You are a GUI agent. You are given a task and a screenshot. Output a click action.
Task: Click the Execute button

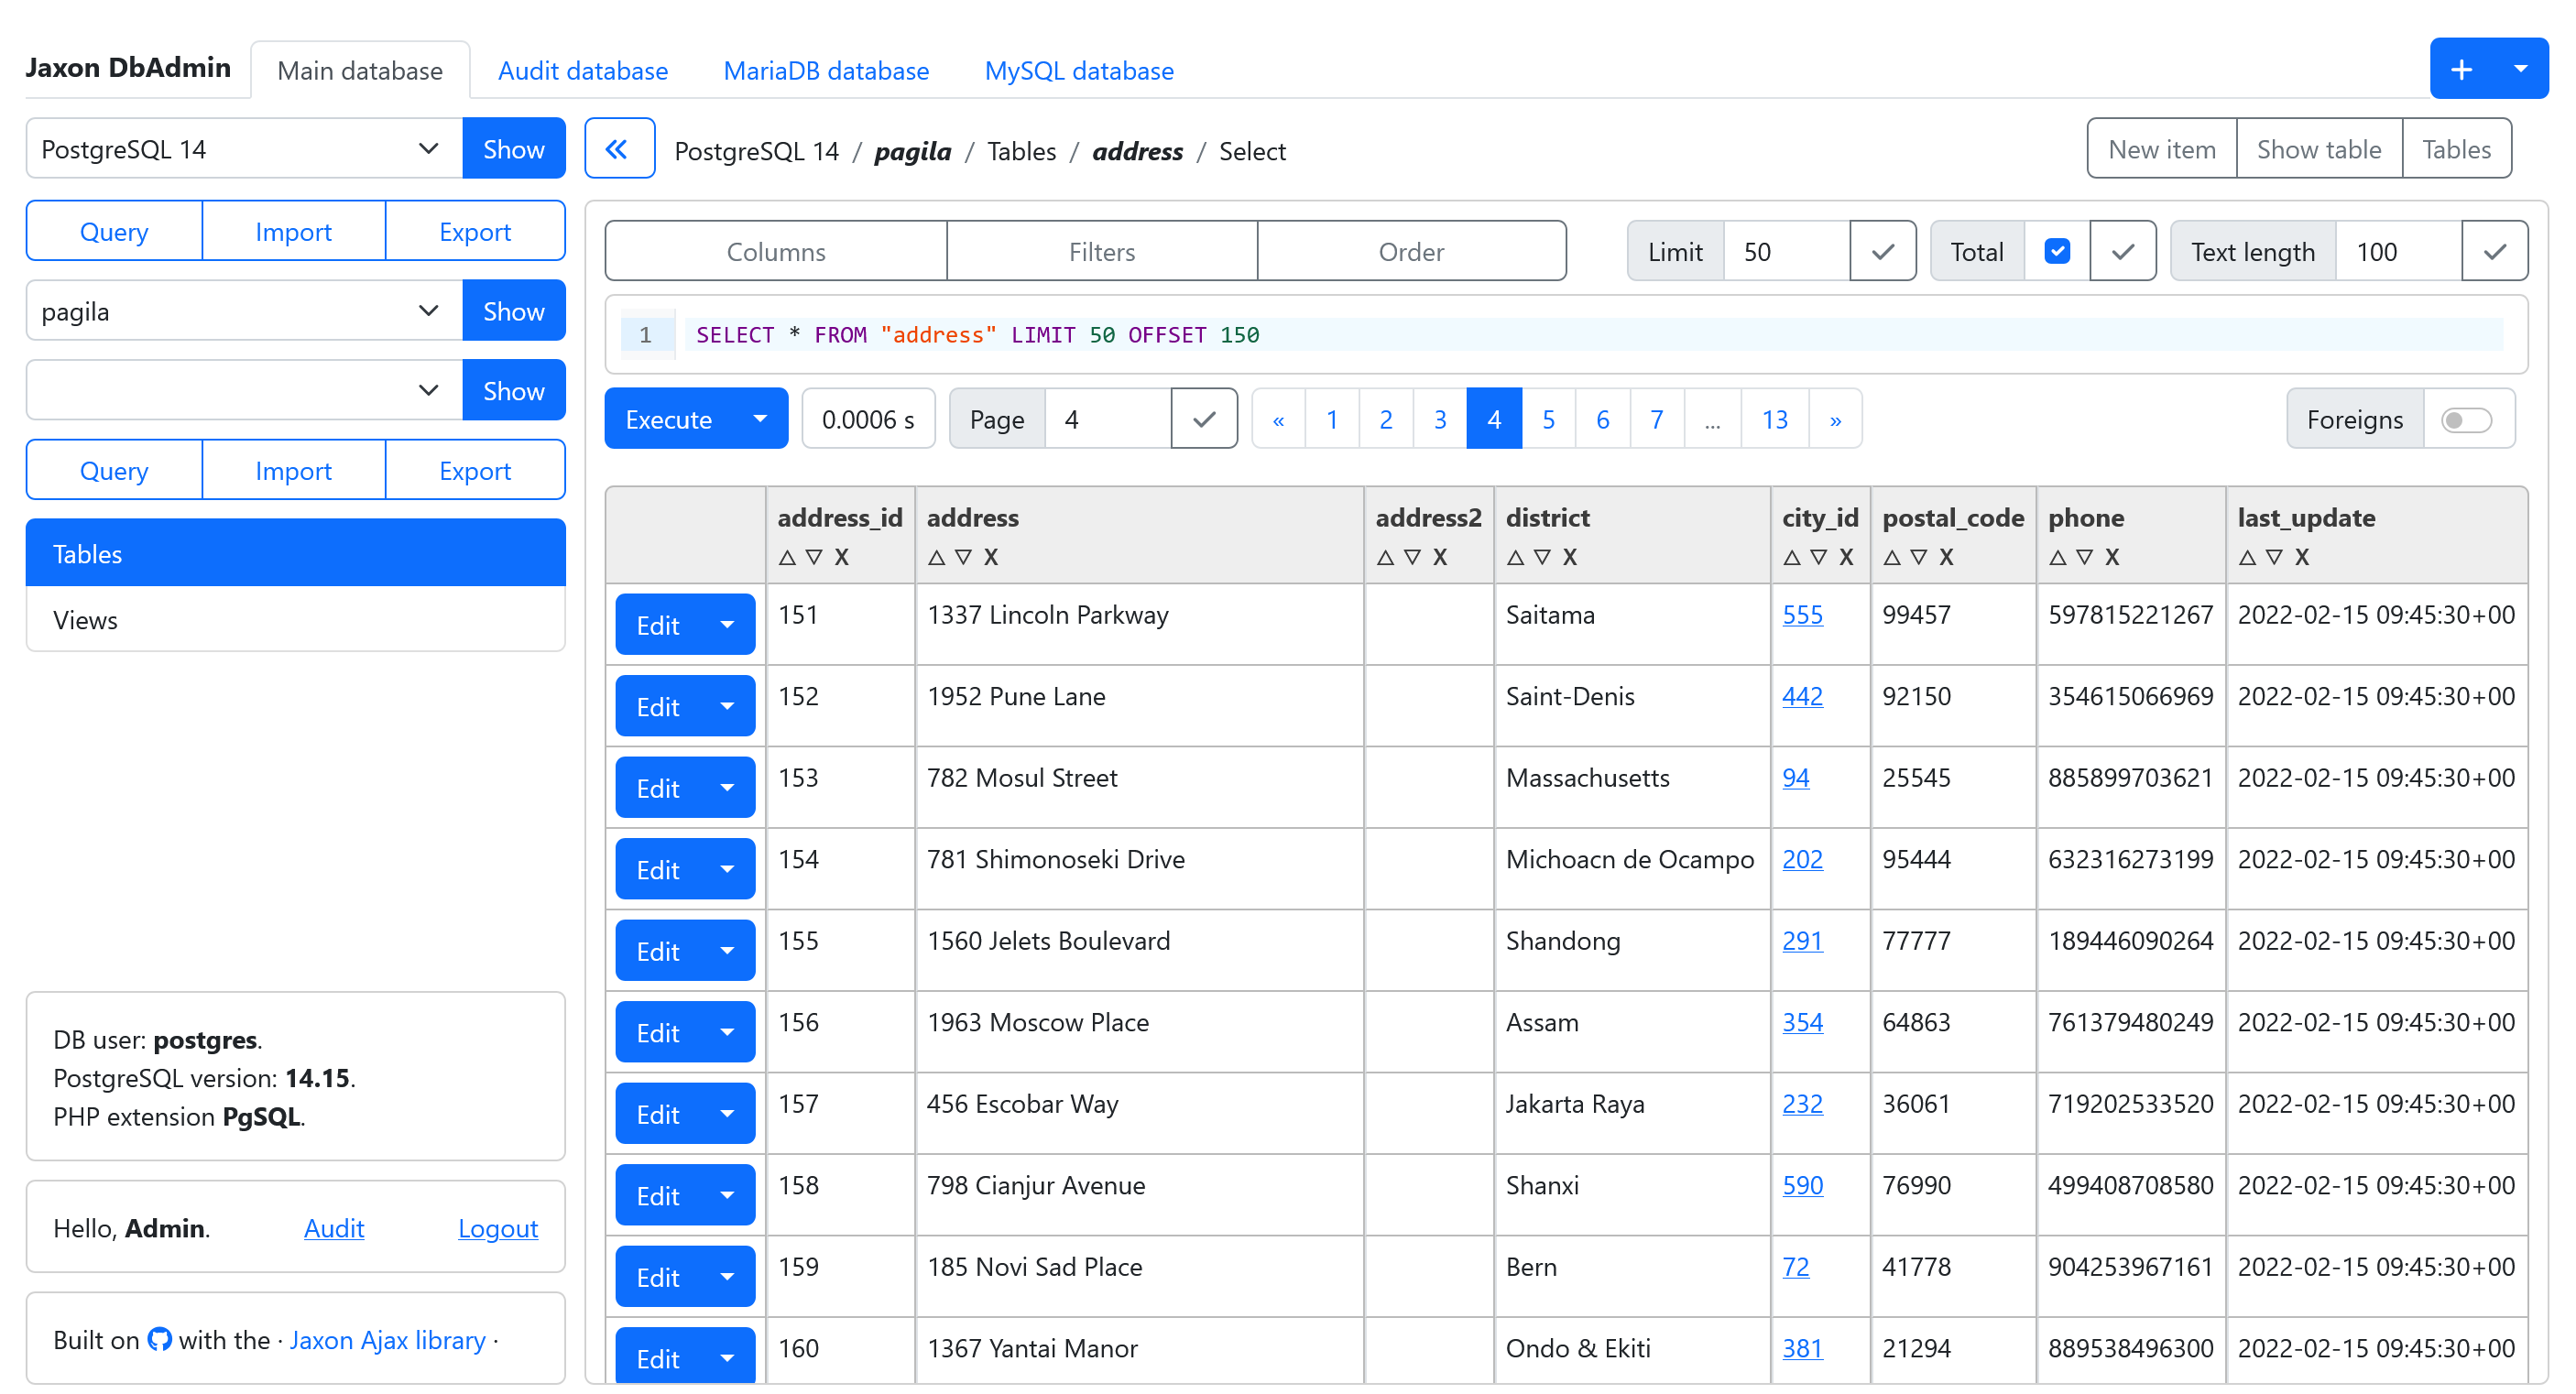(x=669, y=419)
